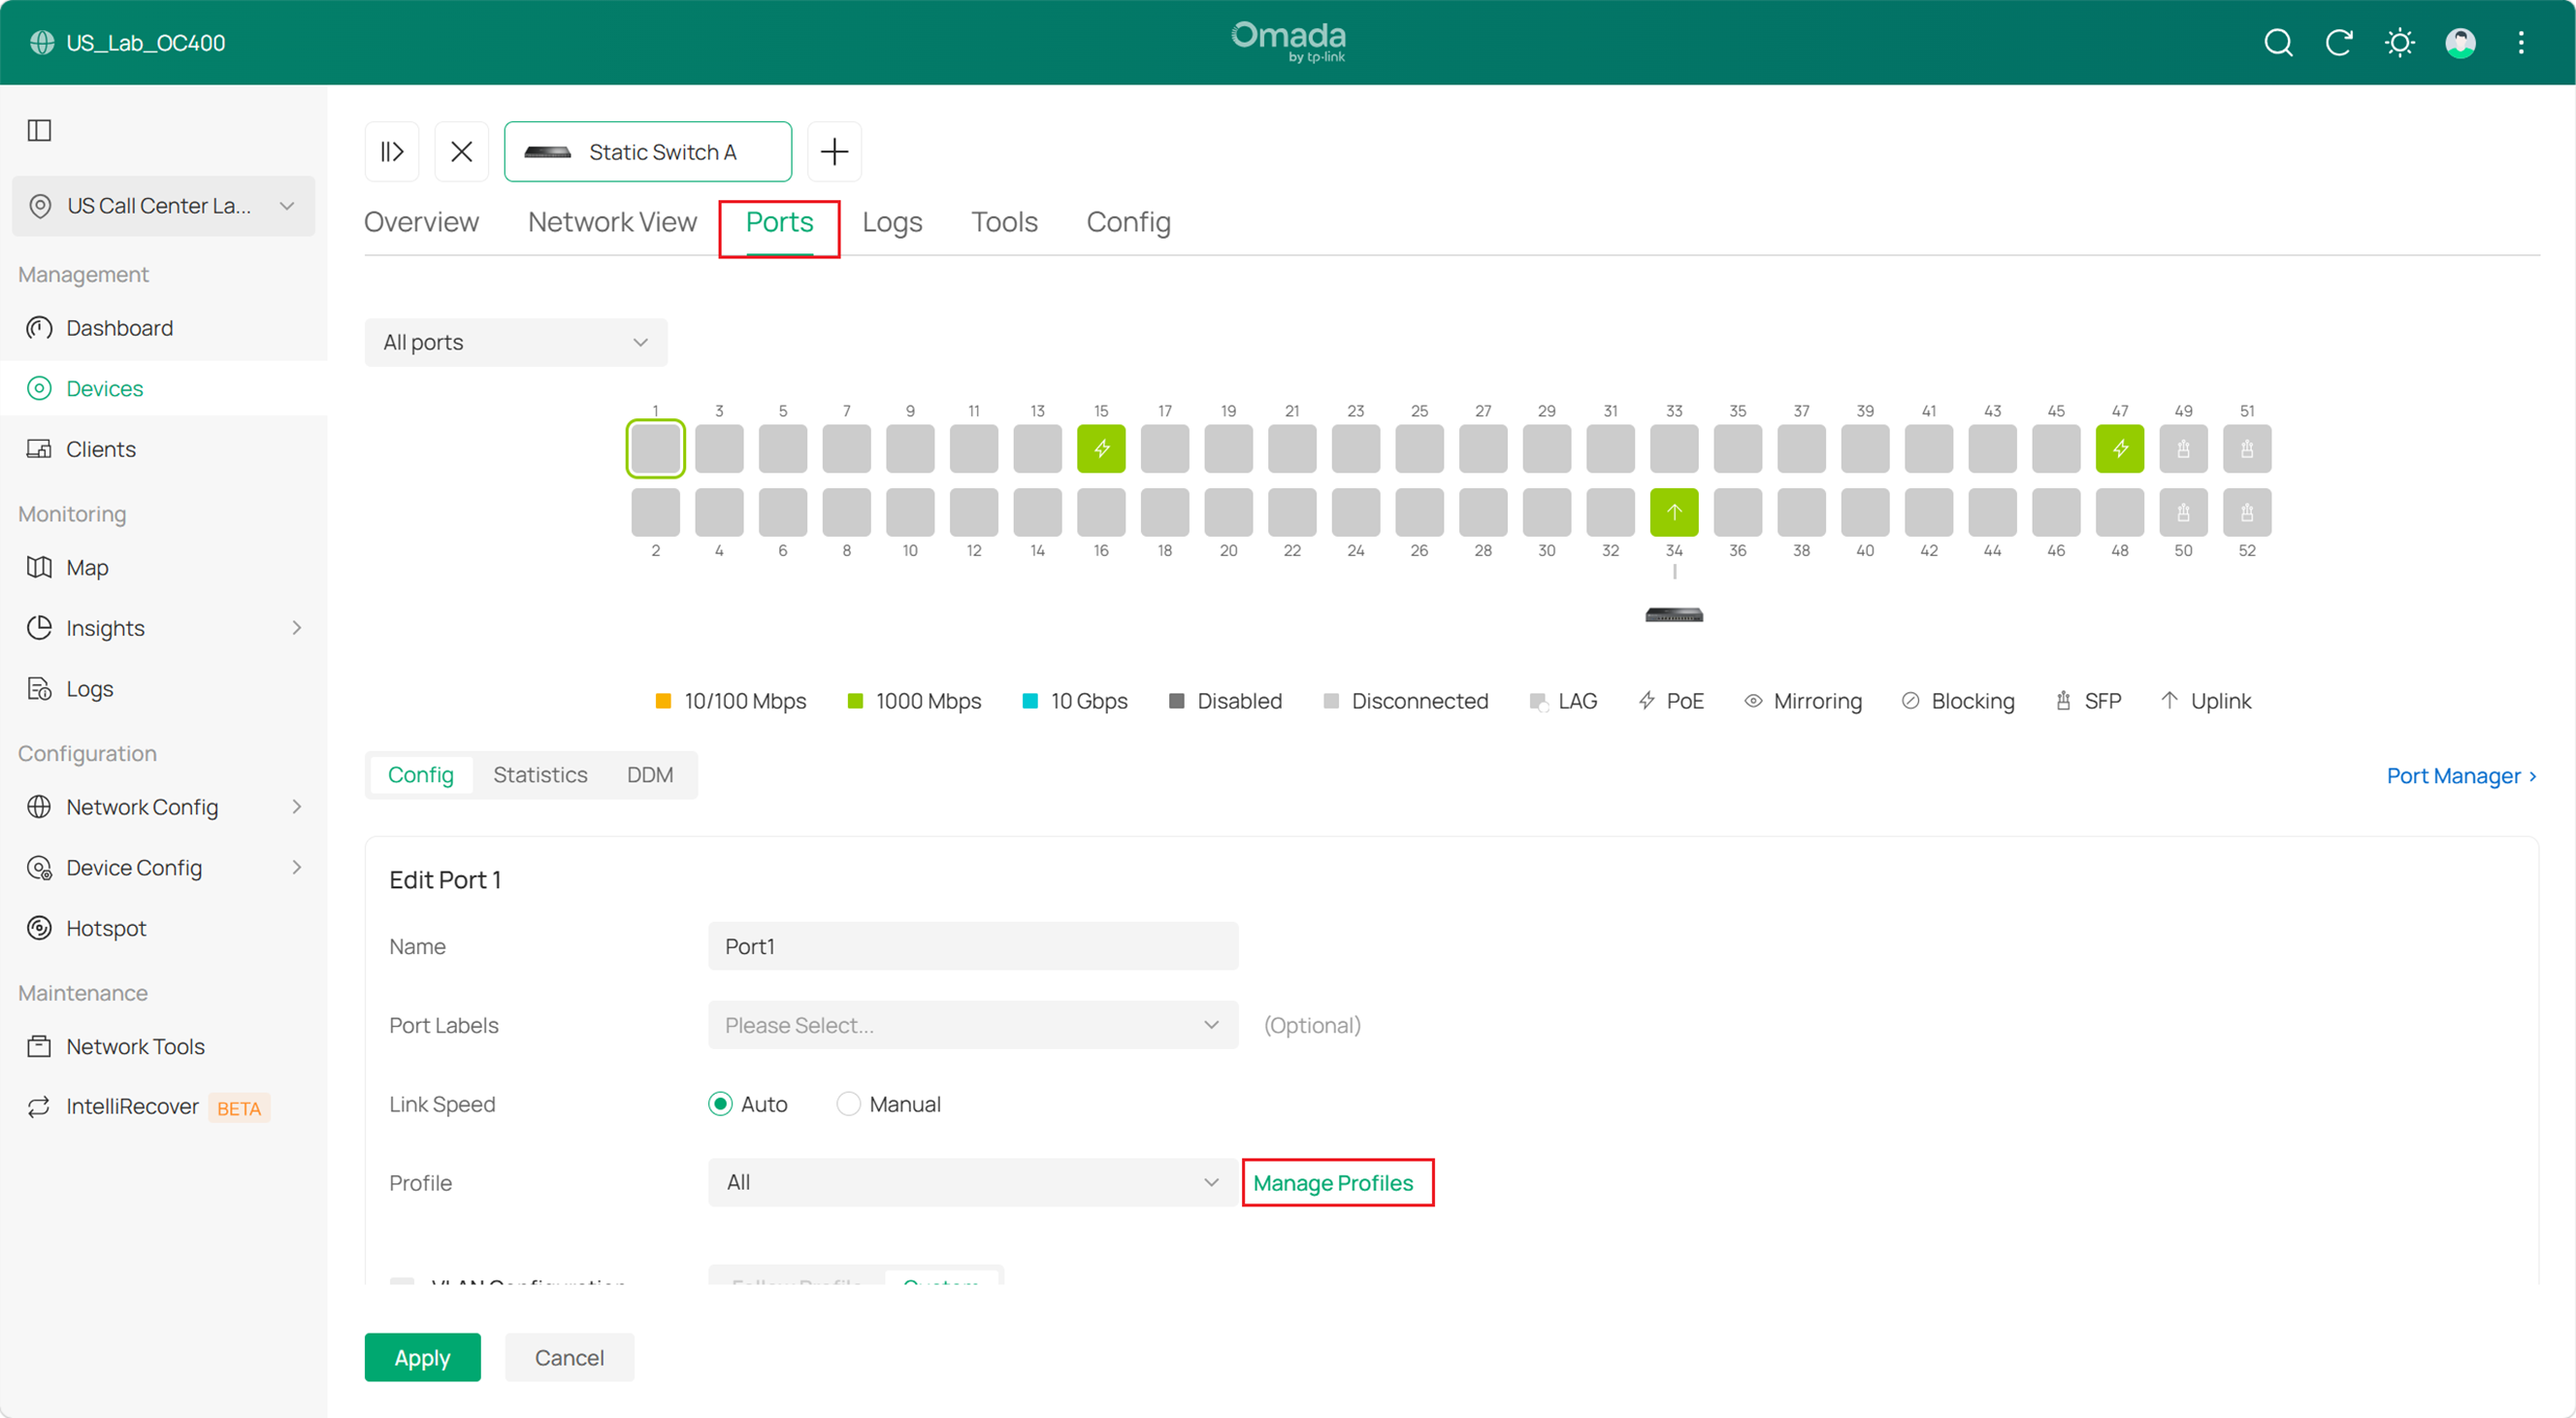Select port 48 in the port panel
The image size is (2576, 1418).
(x=2119, y=512)
